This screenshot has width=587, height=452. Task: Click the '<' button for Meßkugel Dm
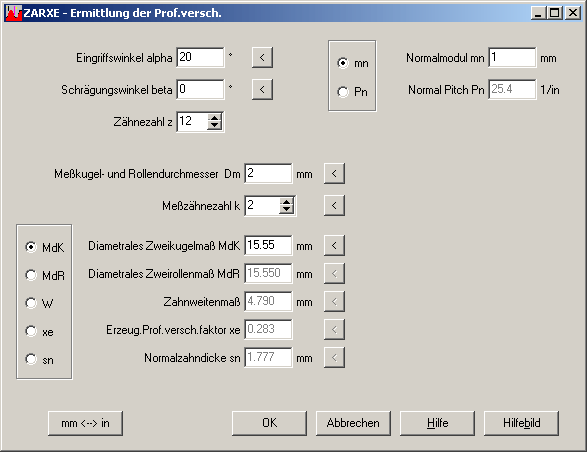[334, 173]
